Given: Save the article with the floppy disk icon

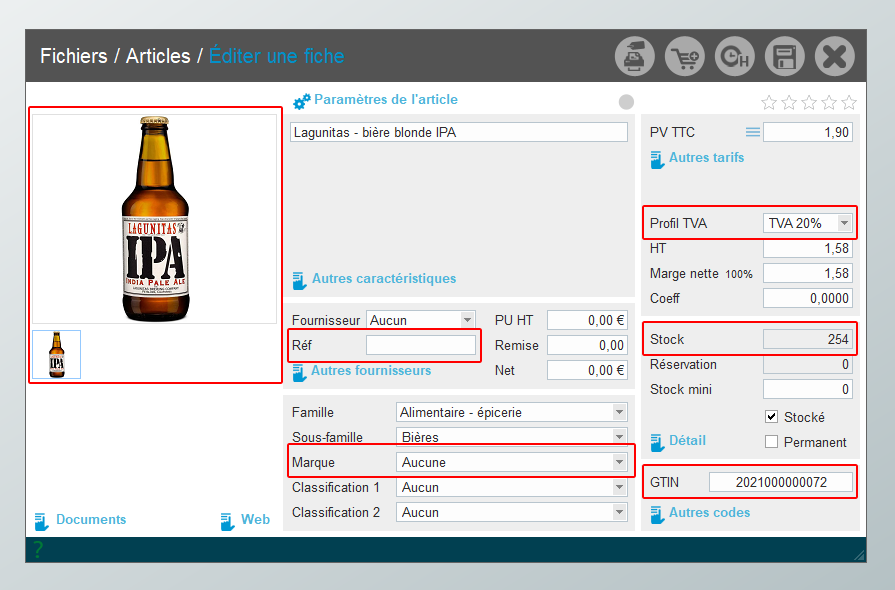Looking at the screenshot, I should (785, 56).
